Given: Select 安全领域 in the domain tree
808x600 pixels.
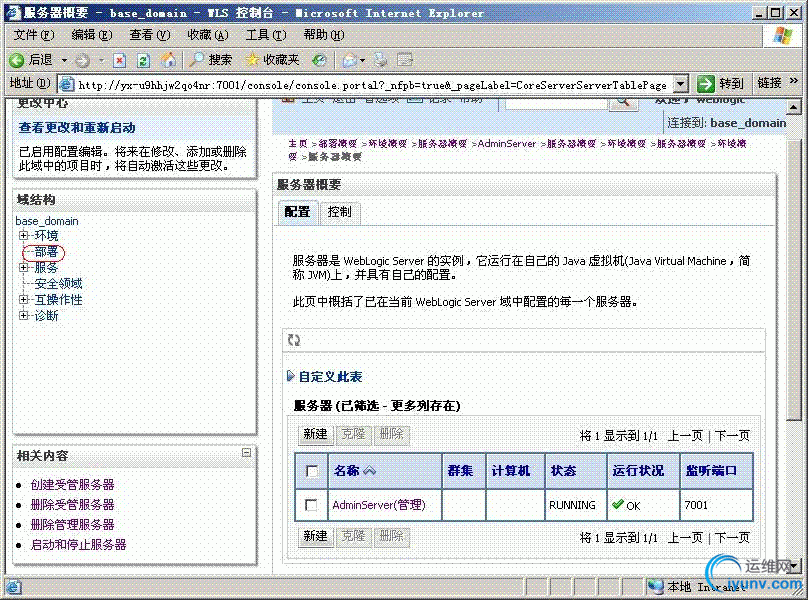Looking at the screenshot, I should [58, 284].
